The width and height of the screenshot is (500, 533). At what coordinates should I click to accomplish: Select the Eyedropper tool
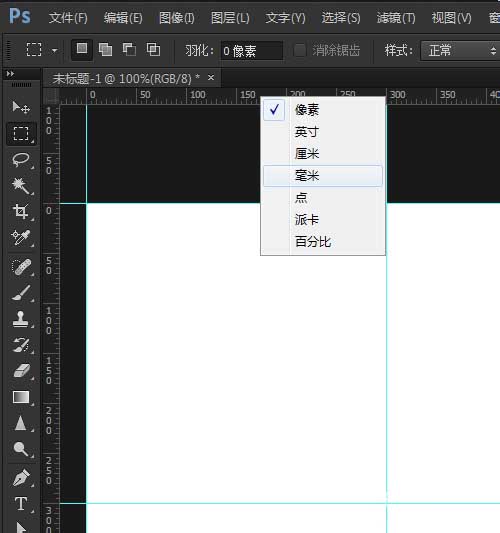click(21, 238)
